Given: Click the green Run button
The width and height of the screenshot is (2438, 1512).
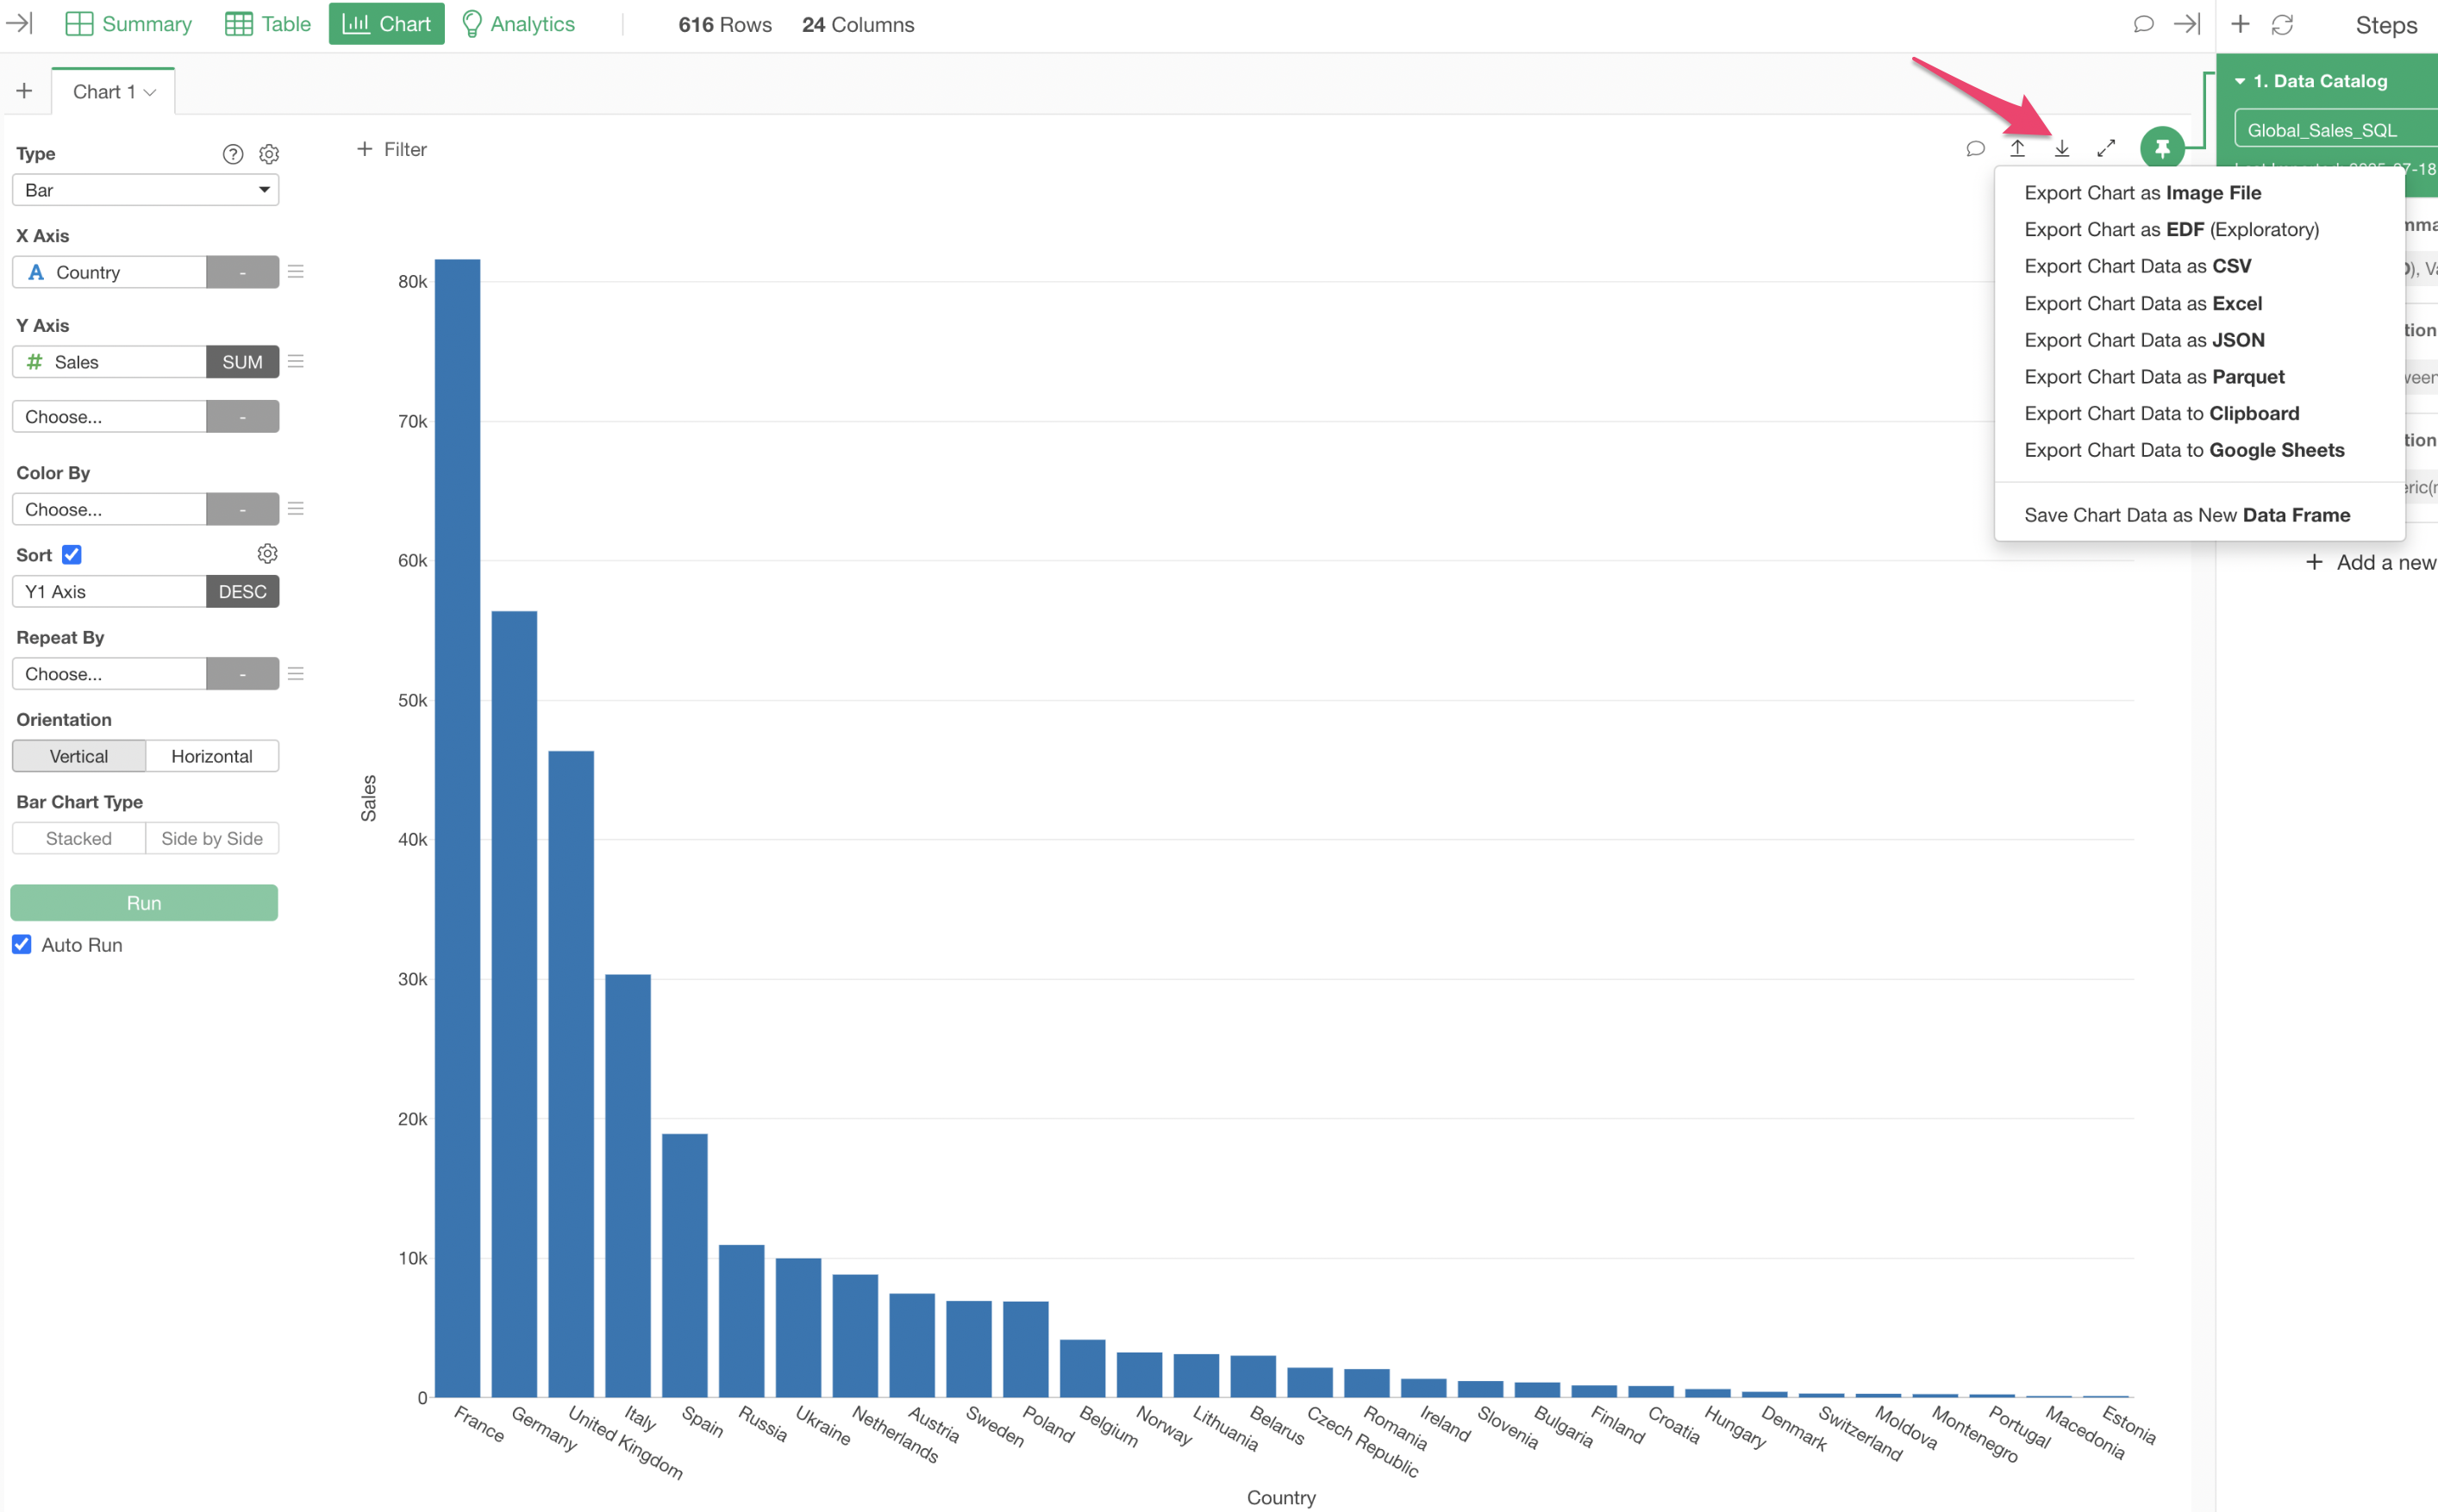Looking at the screenshot, I should 144,903.
